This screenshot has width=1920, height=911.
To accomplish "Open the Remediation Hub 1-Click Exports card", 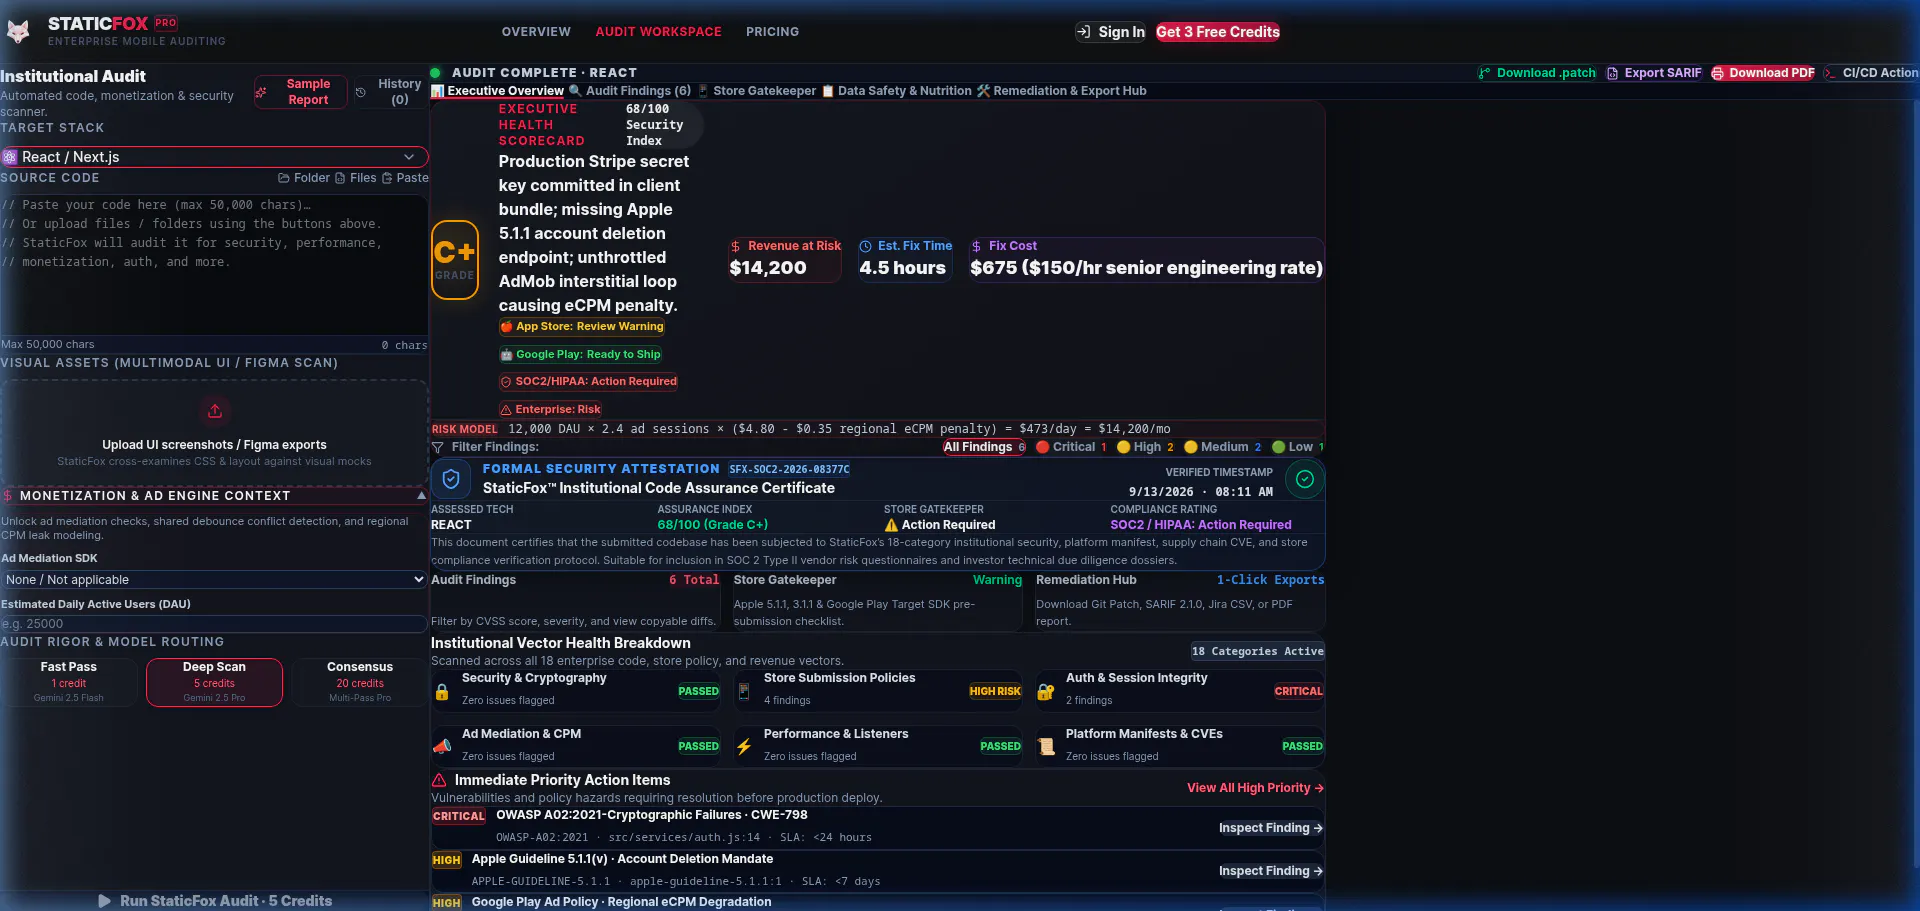I will coord(1180,600).
